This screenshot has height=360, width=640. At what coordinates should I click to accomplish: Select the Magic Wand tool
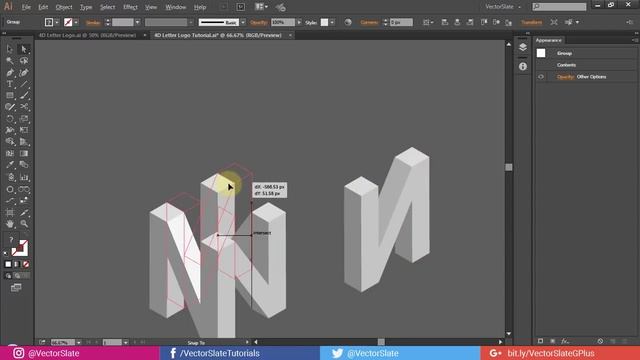[10, 61]
